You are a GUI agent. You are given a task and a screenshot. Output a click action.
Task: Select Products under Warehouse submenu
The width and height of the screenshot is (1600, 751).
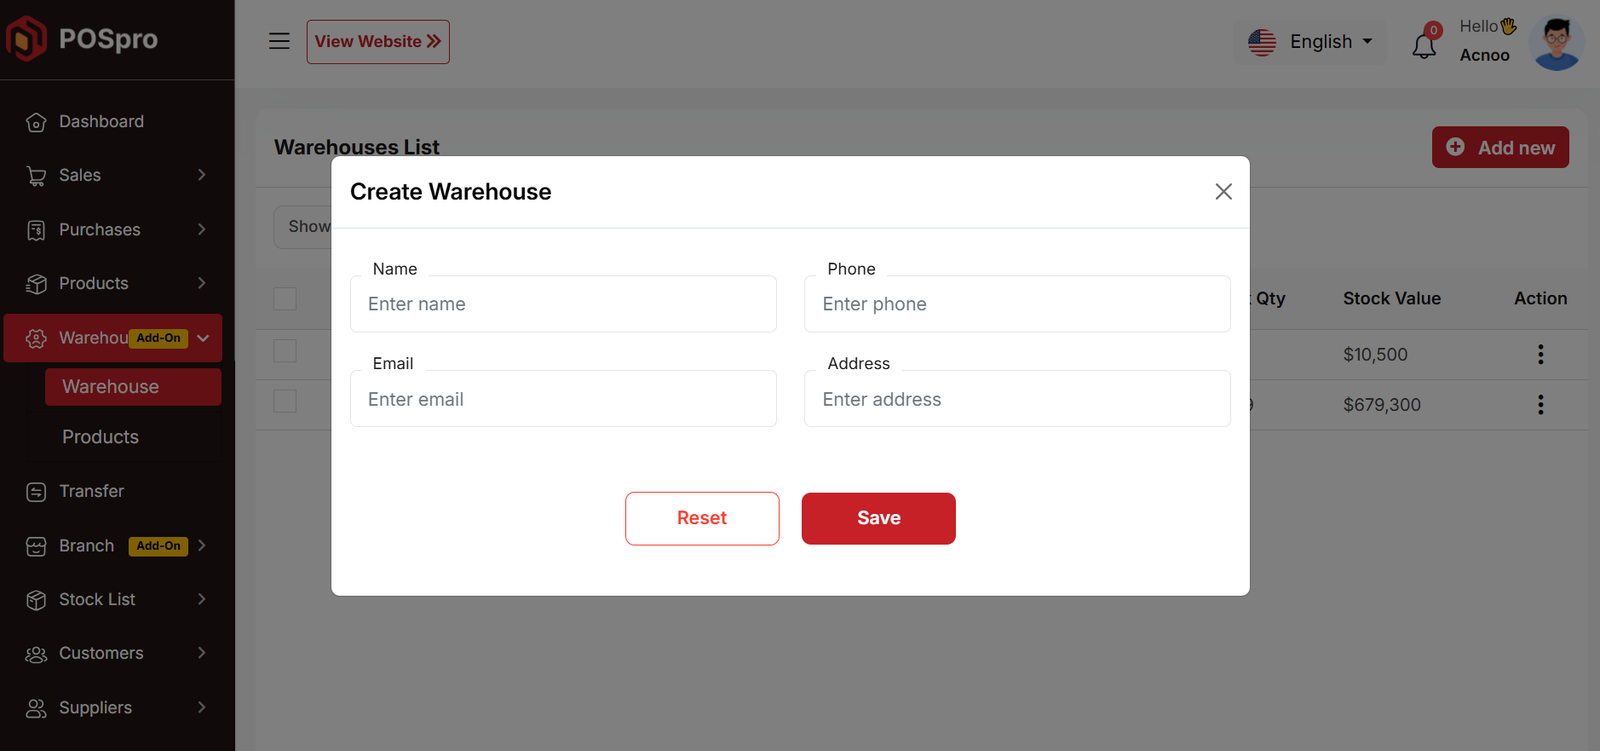click(101, 437)
